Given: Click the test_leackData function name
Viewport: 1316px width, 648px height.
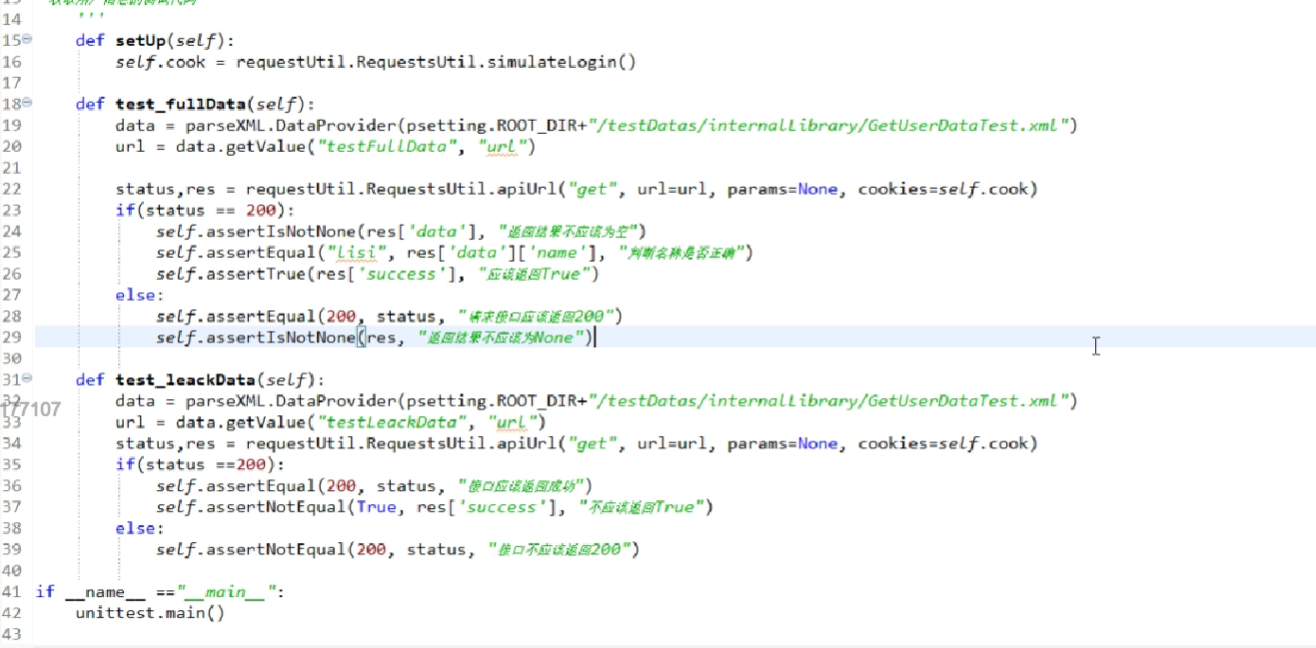Looking at the screenshot, I should click(185, 380).
